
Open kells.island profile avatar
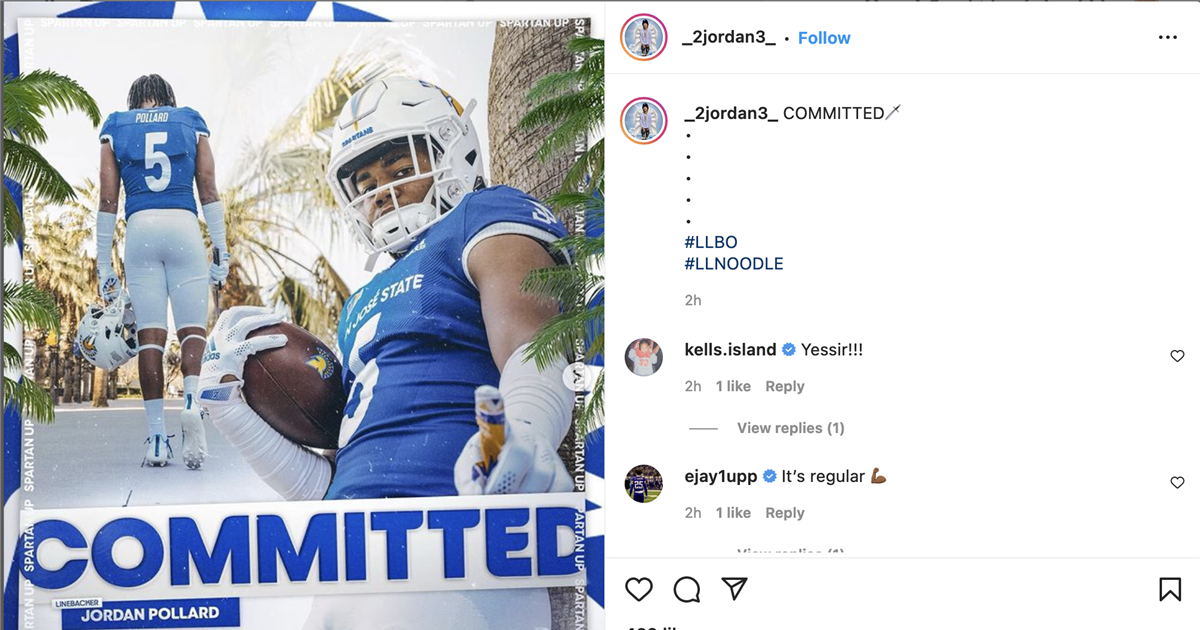click(644, 357)
